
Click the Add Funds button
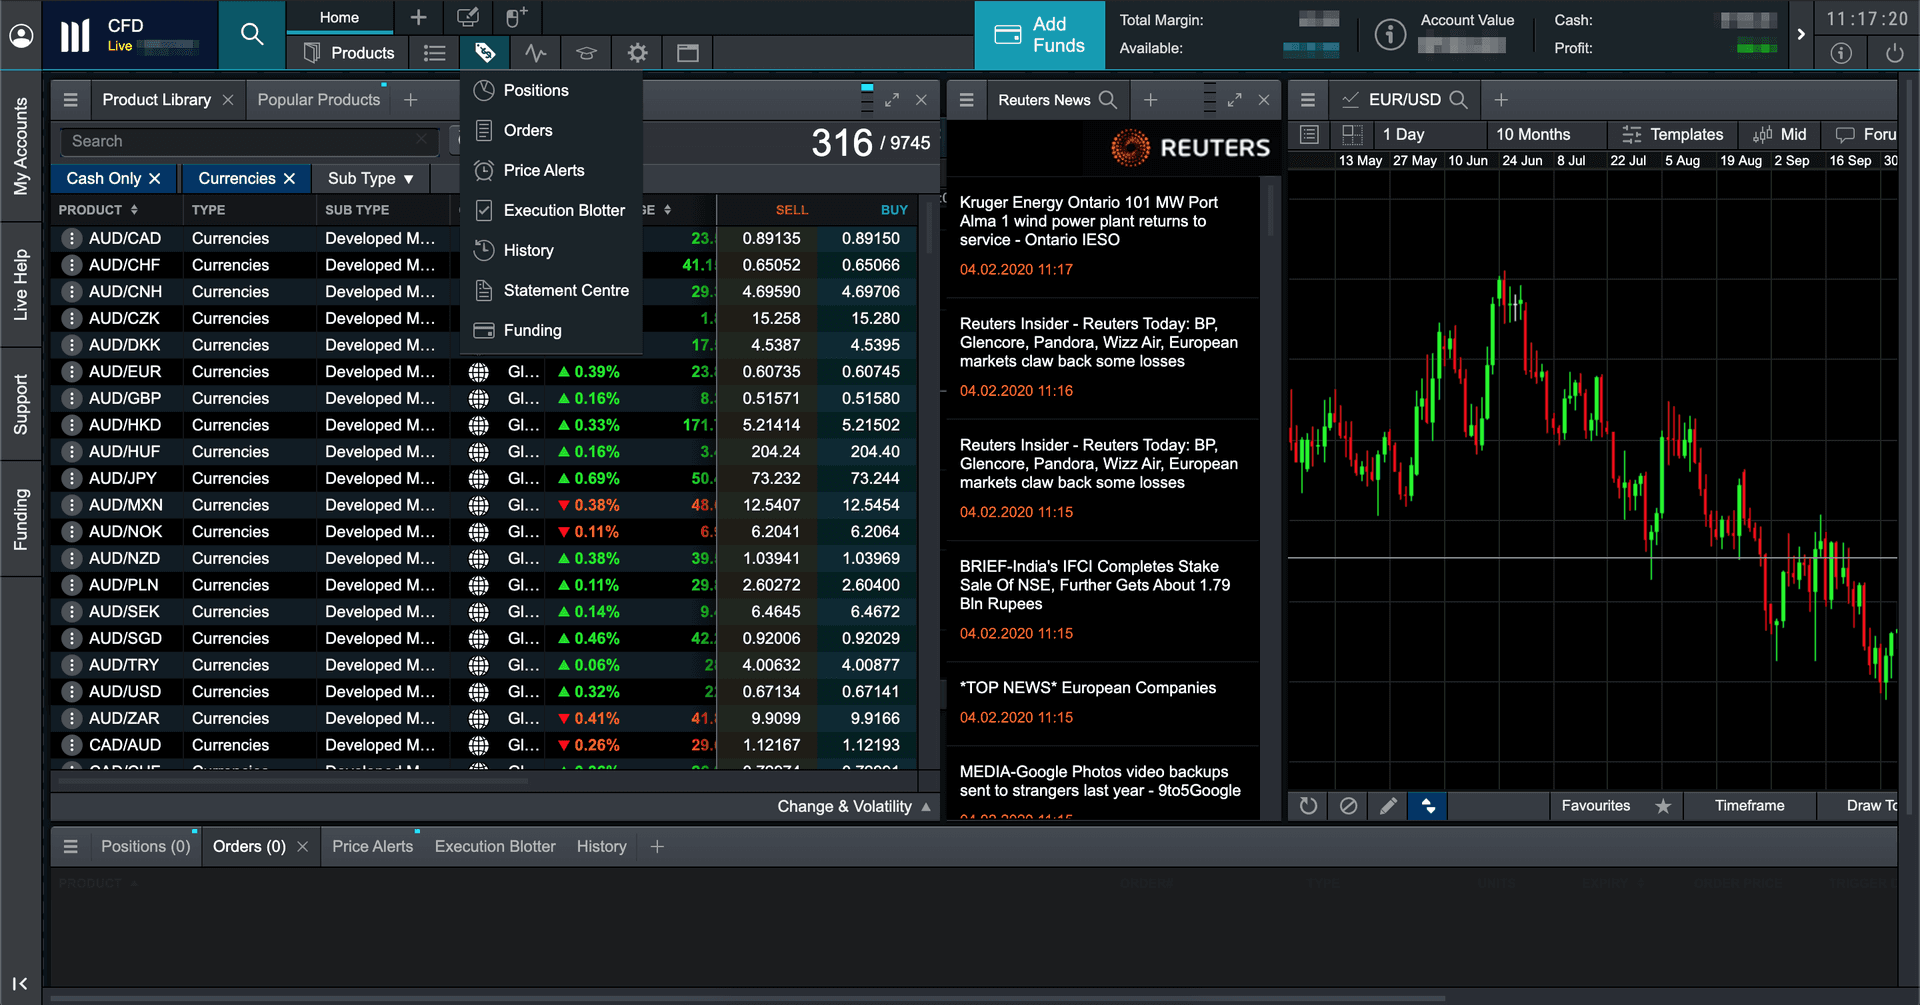pyautogui.click(x=1039, y=35)
